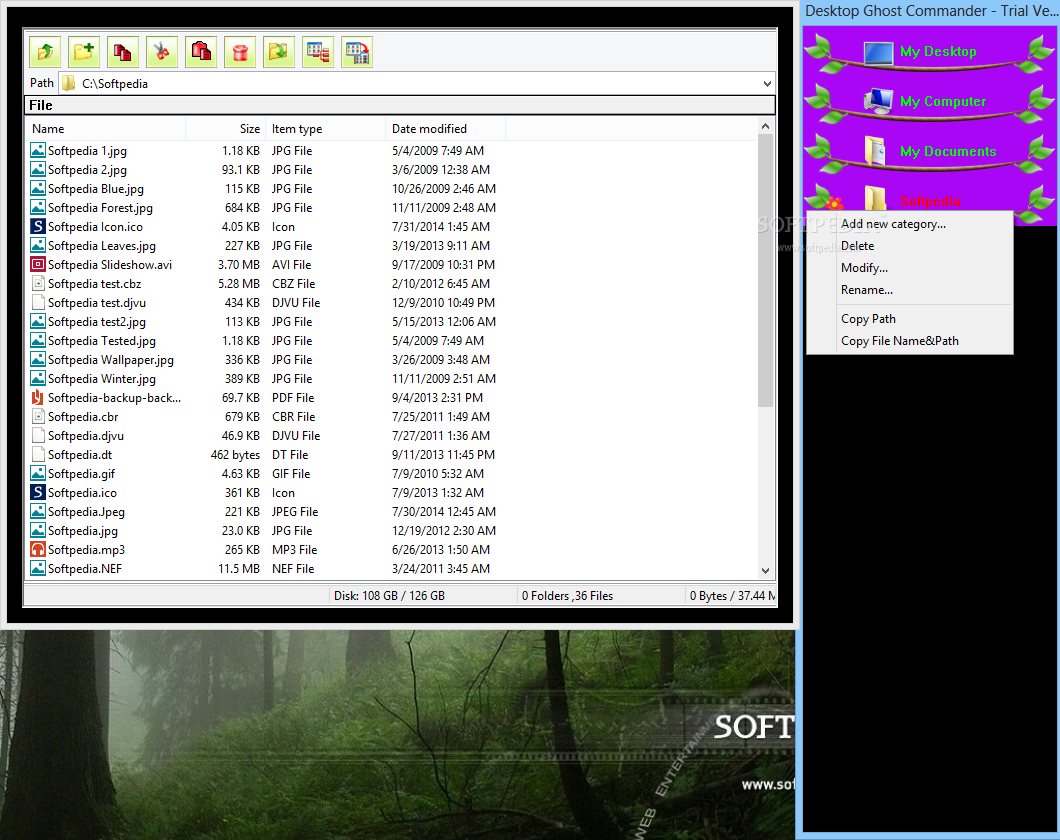Click the cut scissors toolbar icon
The image size is (1060, 840).
(162, 52)
